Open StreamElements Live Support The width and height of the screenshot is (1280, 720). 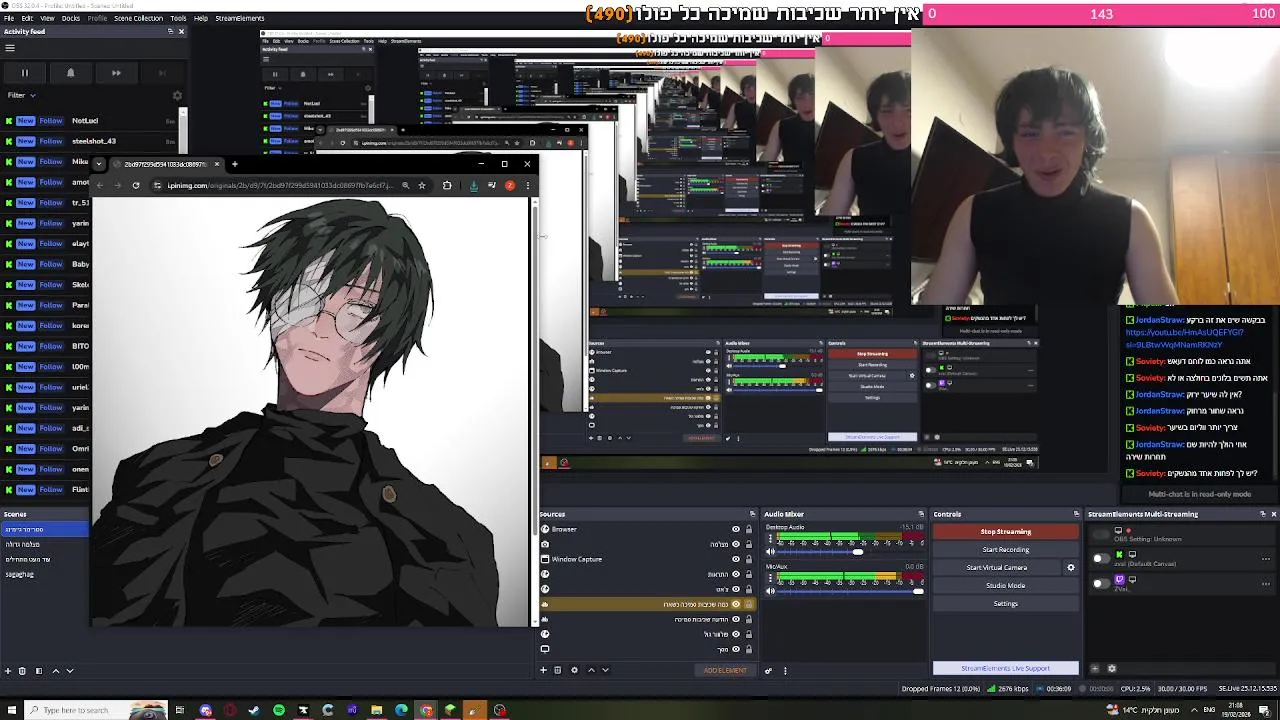[x=1006, y=668]
